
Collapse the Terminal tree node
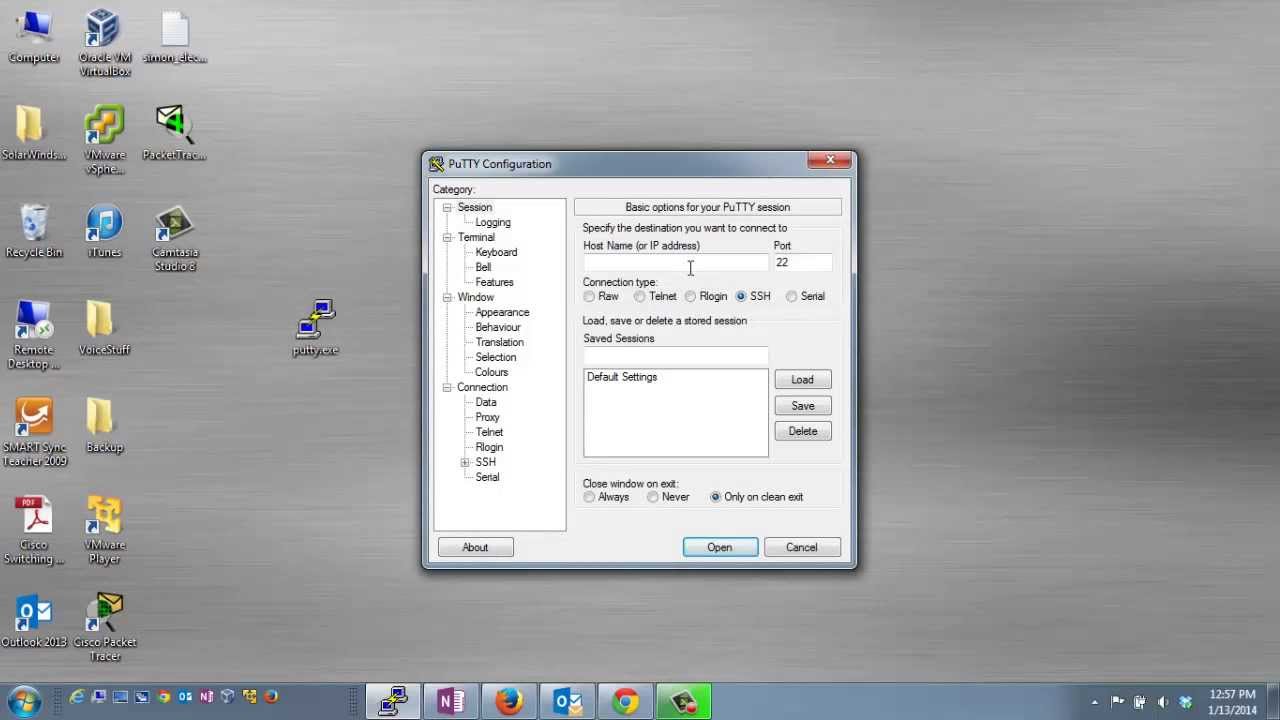point(447,237)
